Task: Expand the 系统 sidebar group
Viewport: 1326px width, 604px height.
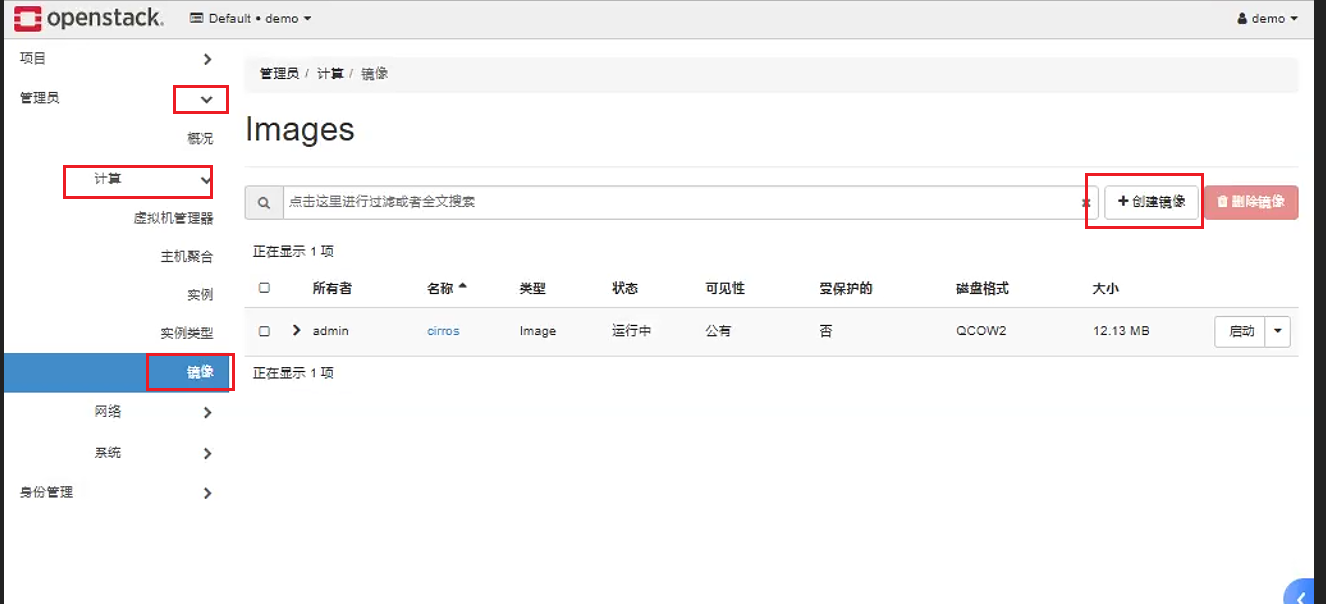Action: point(207,453)
